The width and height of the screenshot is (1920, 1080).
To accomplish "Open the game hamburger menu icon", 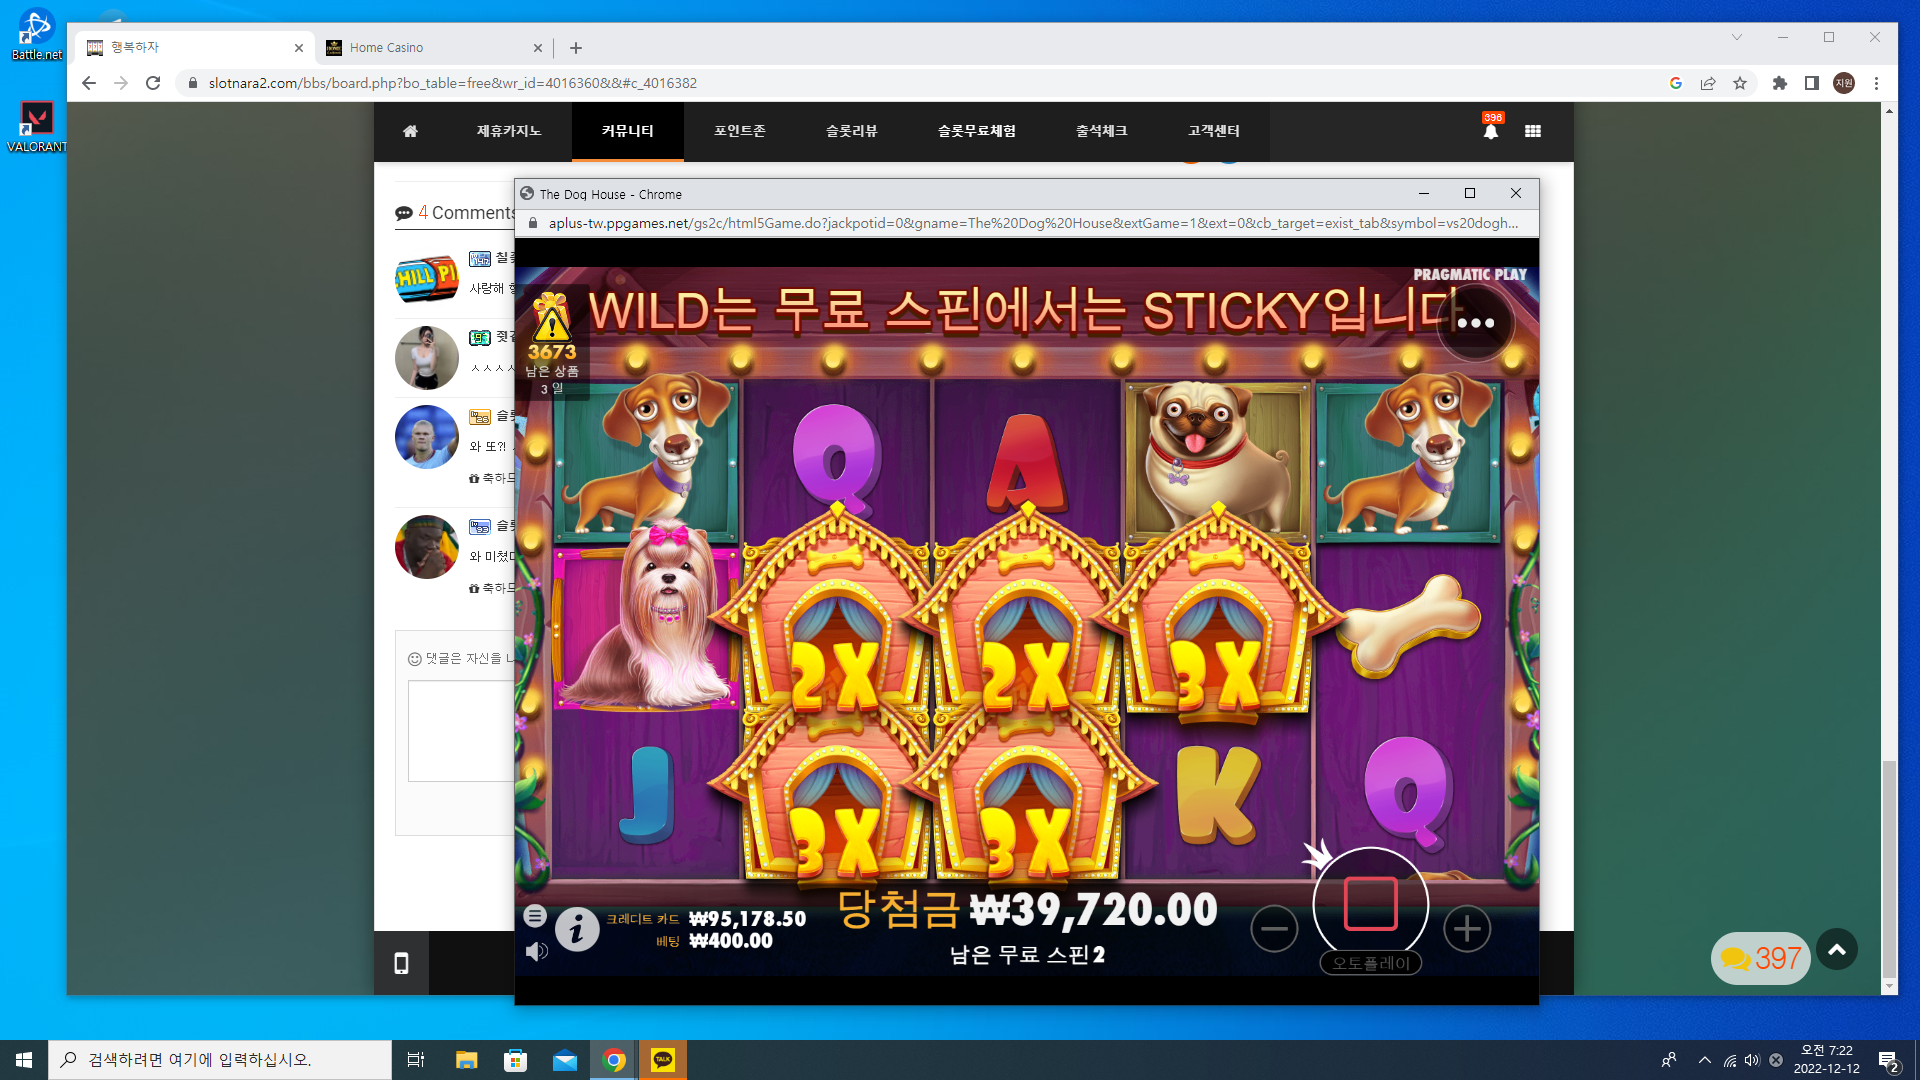I will (535, 915).
